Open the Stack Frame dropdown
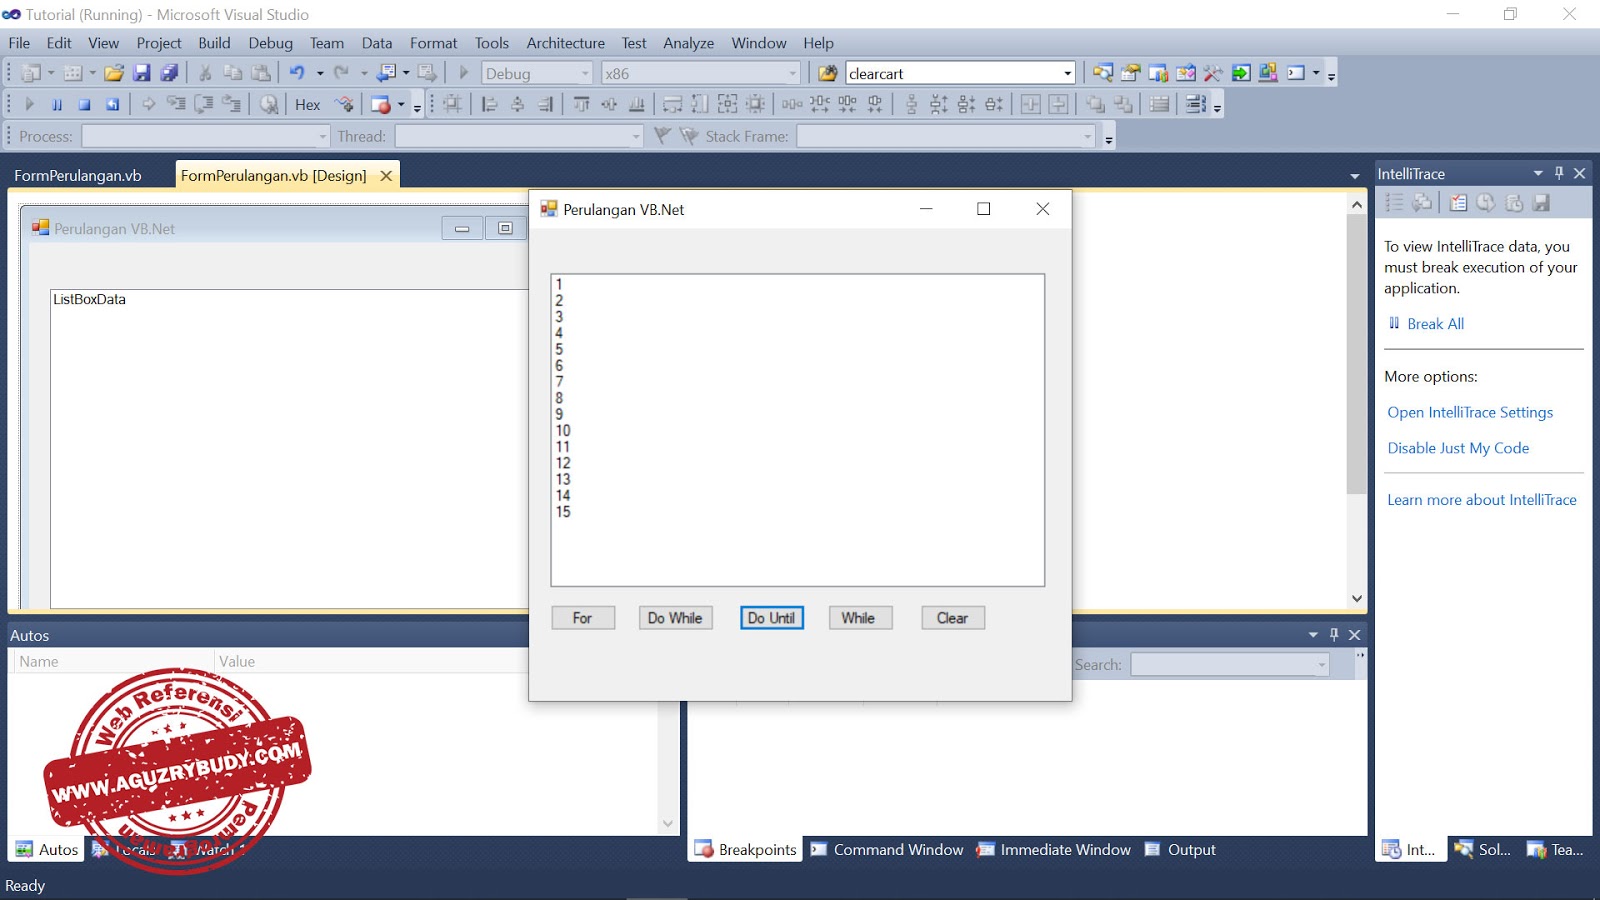 (1088, 136)
